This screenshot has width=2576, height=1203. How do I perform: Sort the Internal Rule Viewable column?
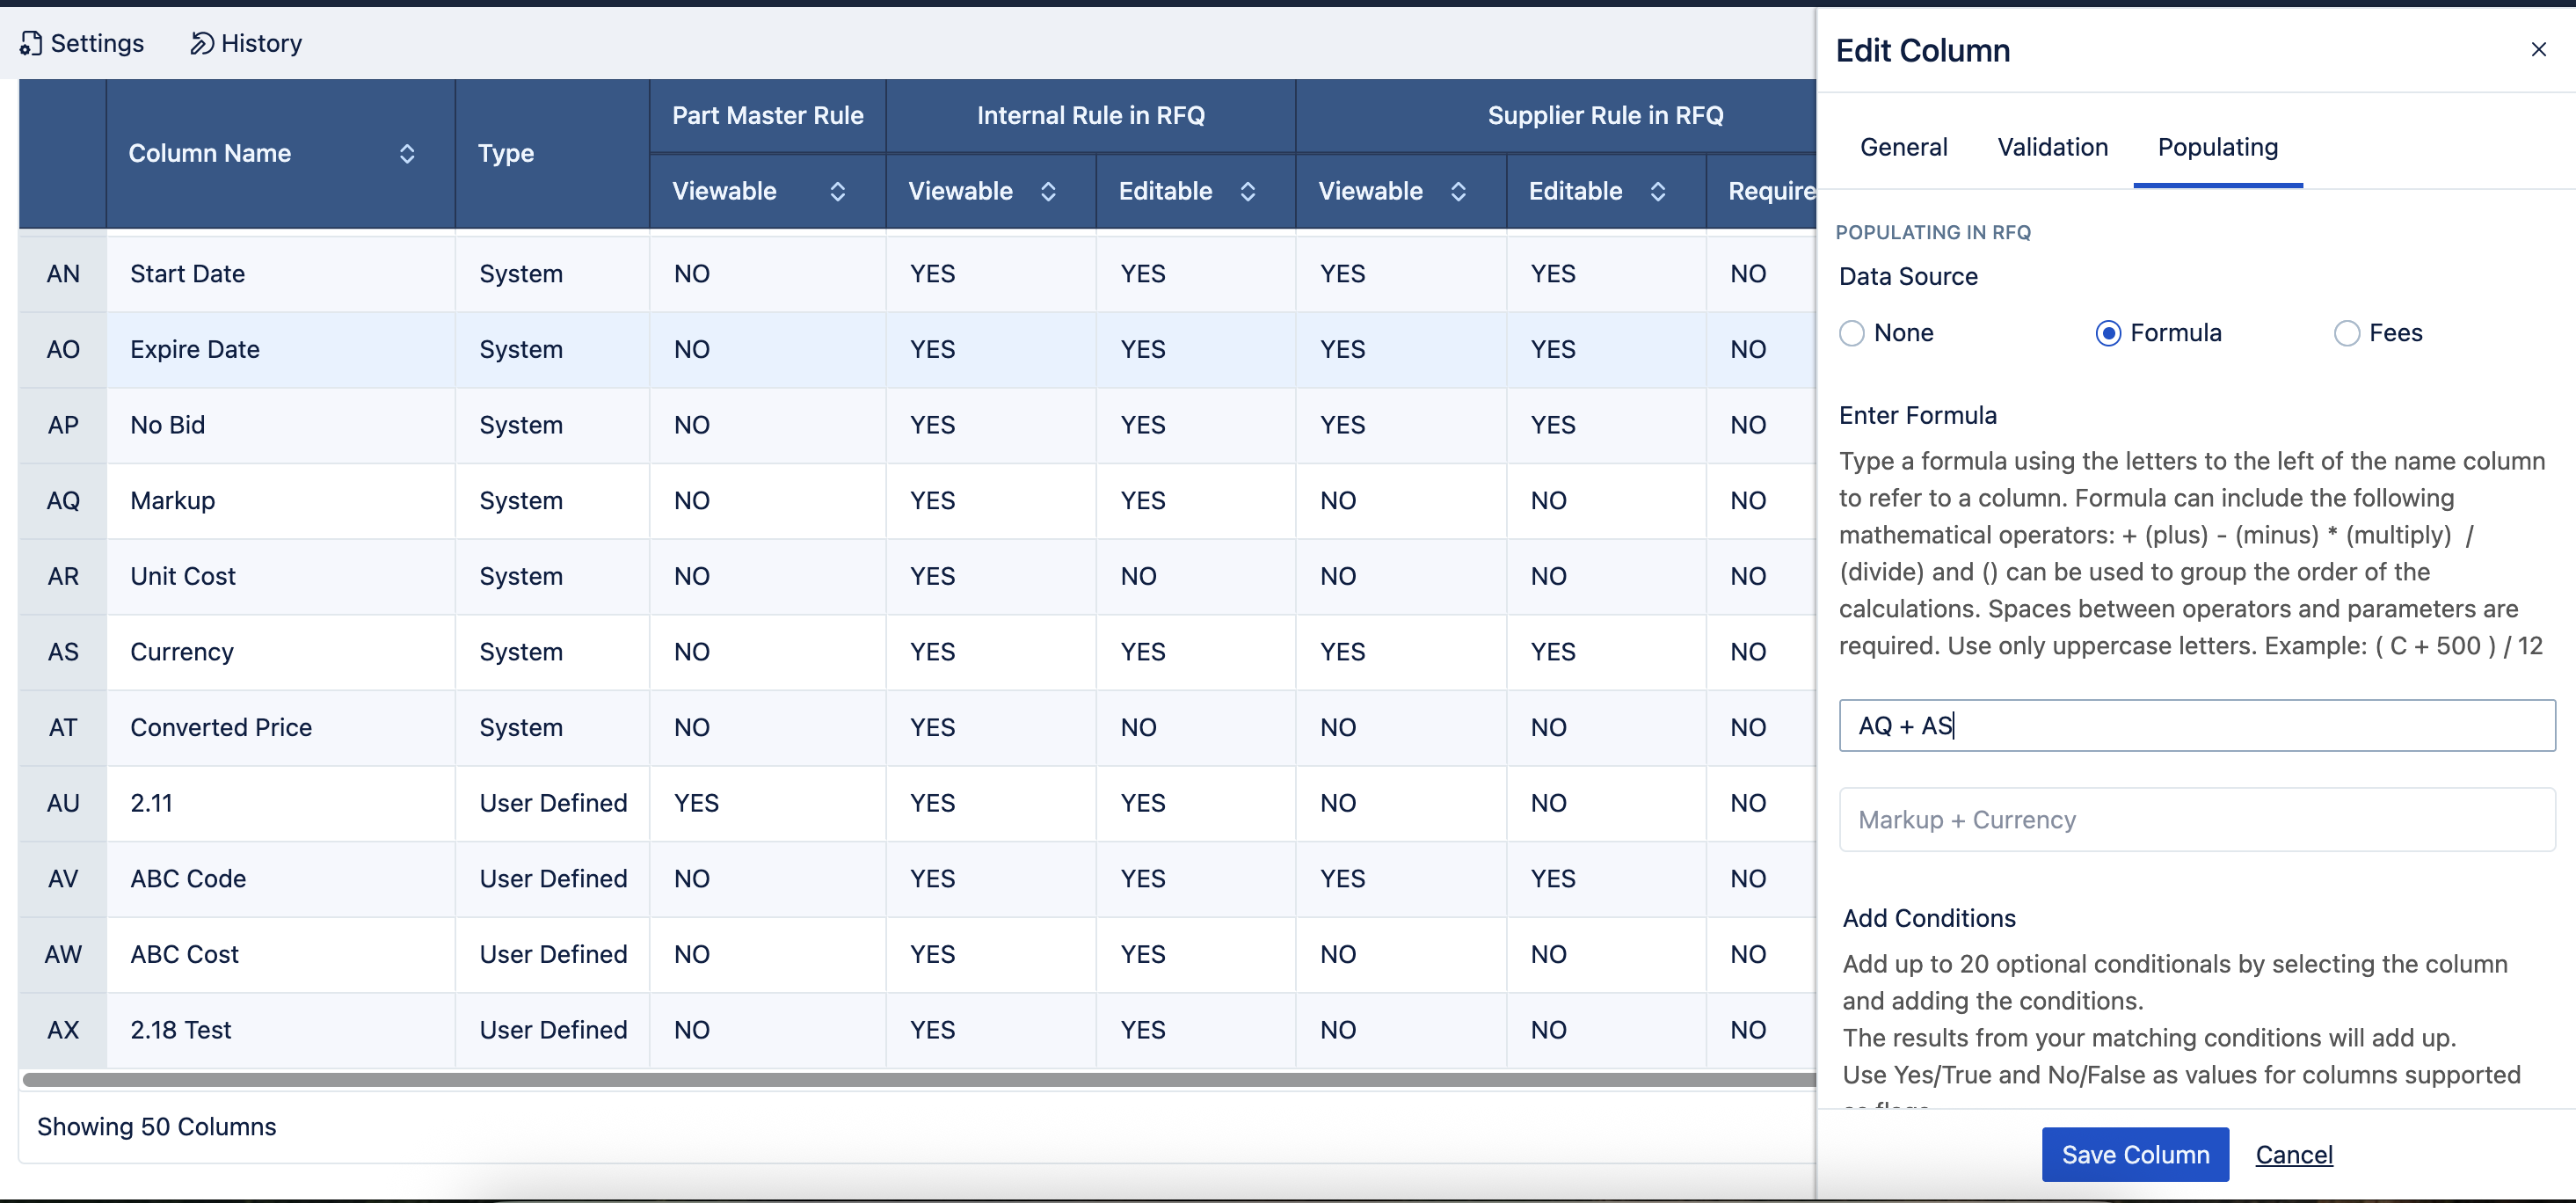[1047, 191]
